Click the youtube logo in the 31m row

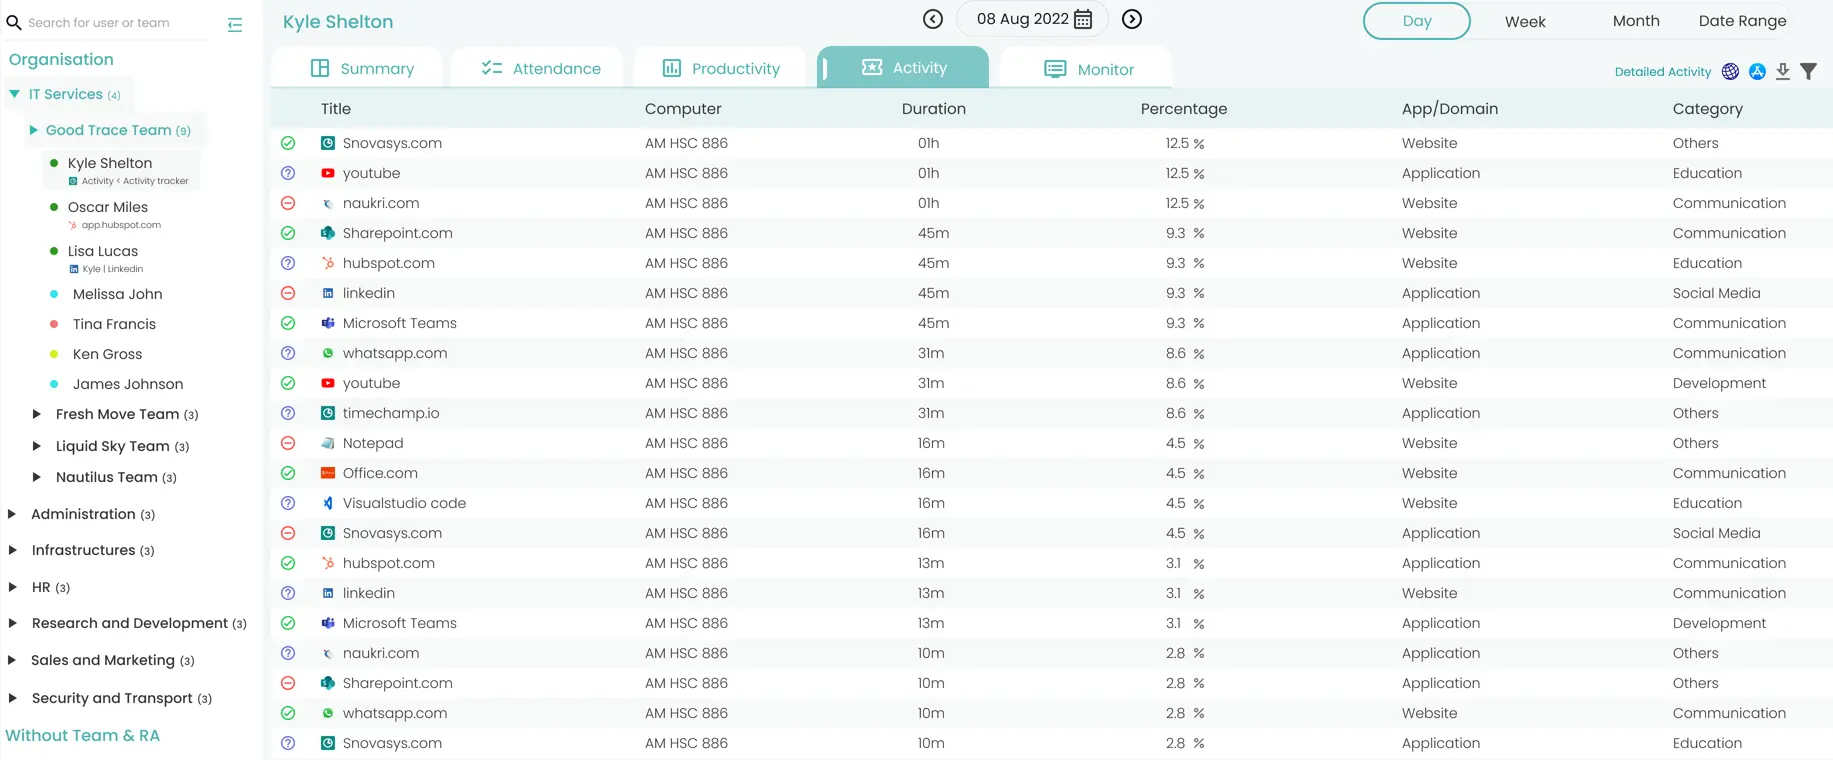coord(328,383)
